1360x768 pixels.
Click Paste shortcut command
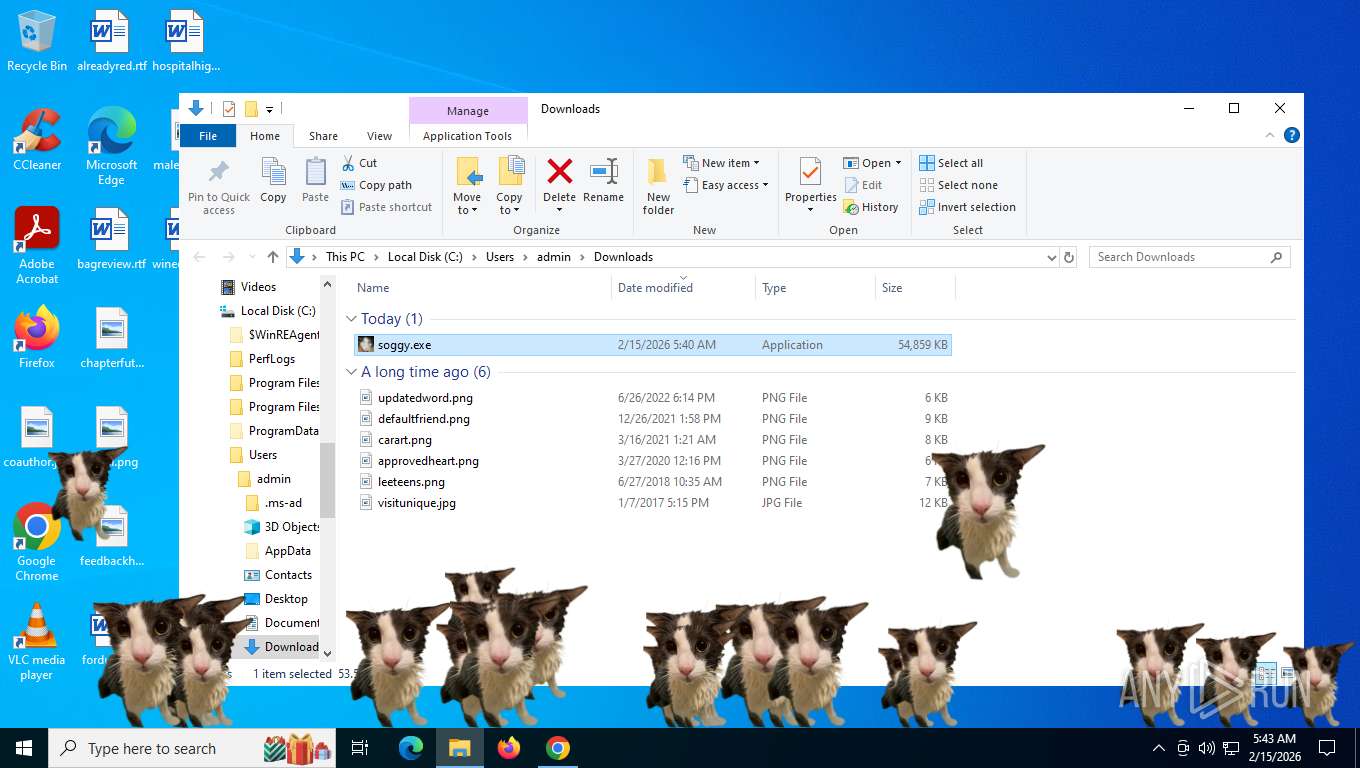[386, 207]
